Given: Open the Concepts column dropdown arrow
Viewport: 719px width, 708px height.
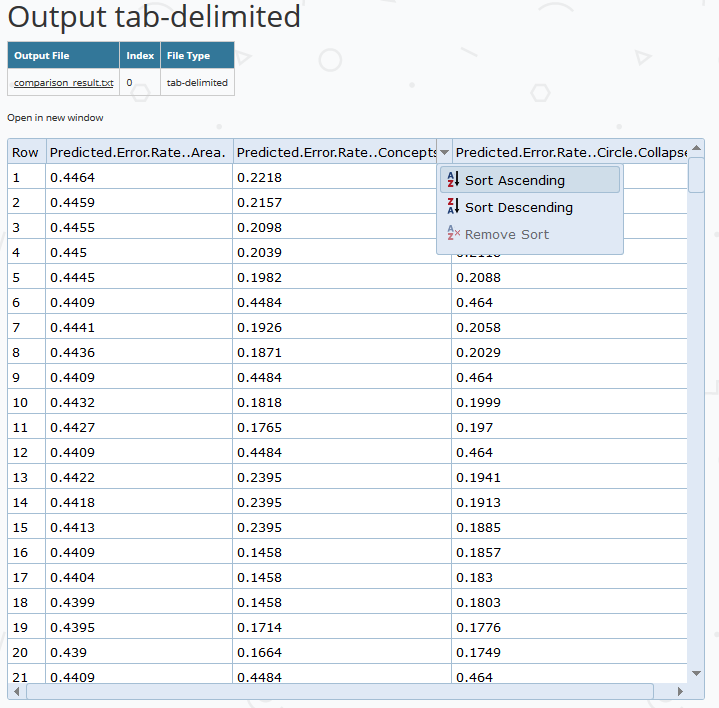Looking at the screenshot, I should [444, 152].
